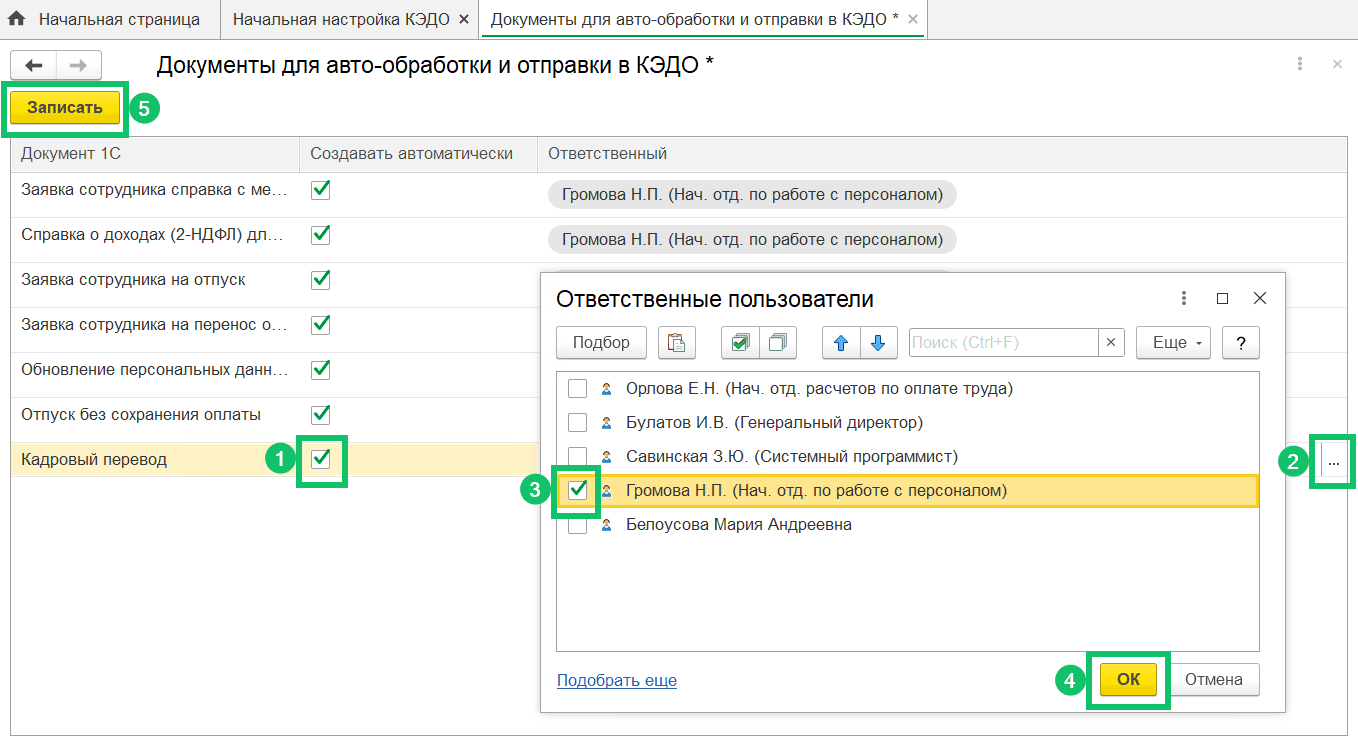Image resolution: width=1358 pixels, height=745 pixels.
Task: Click the home icon on Начальная страница tab
Action: 16,19
